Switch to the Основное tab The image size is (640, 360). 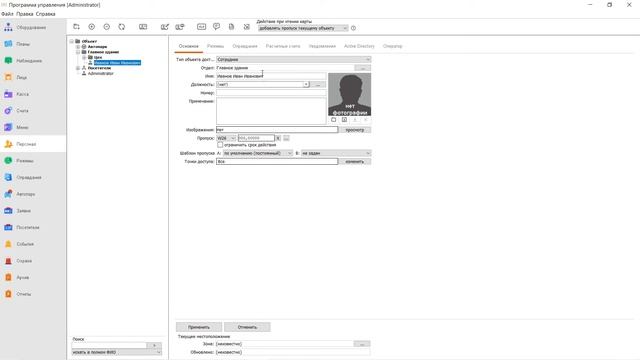189,46
